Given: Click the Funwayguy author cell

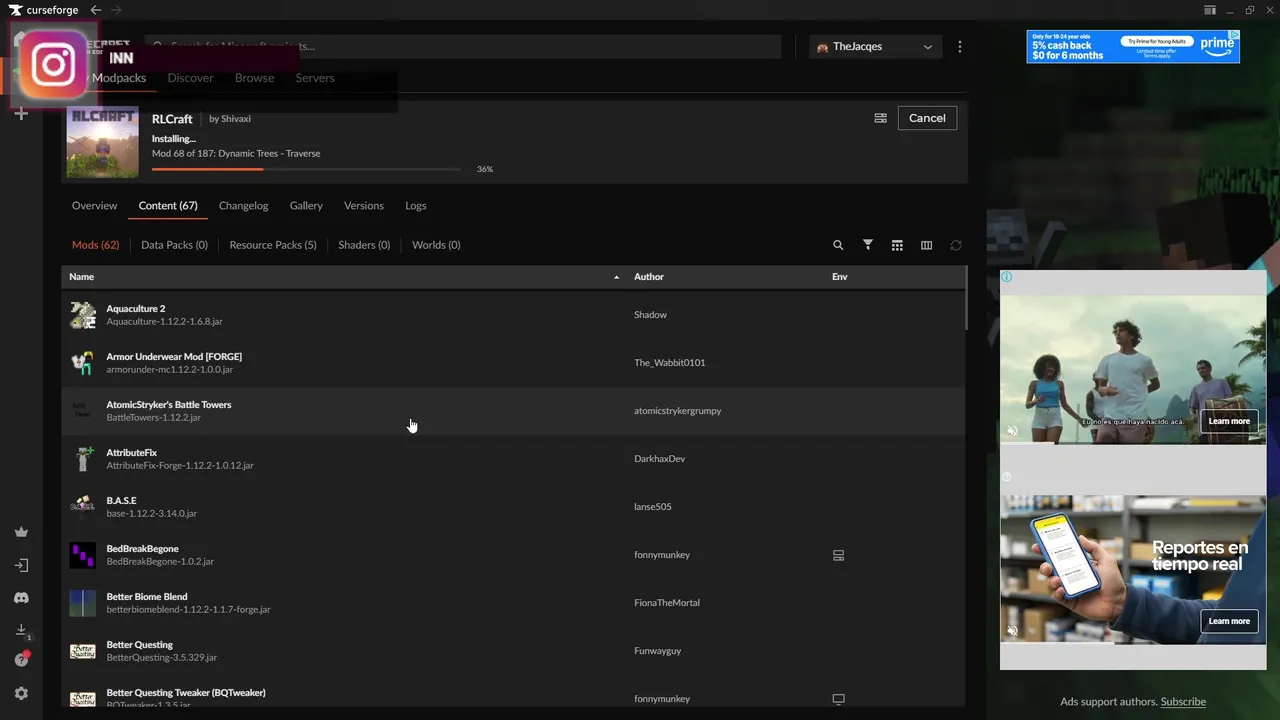Looking at the screenshot, I should [657, 651].
